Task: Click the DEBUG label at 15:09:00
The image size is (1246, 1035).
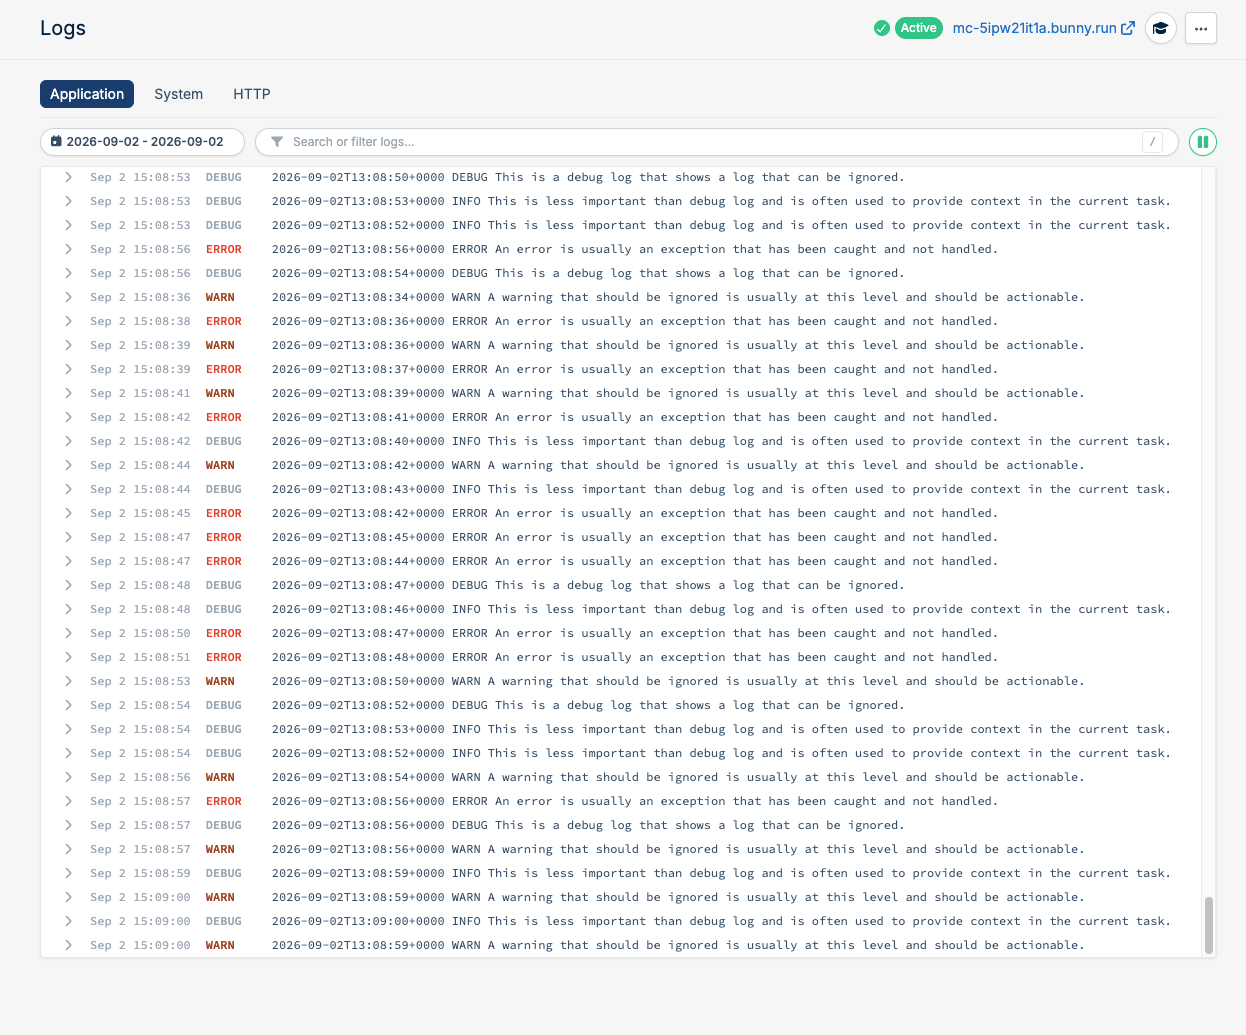Action: 224,921
